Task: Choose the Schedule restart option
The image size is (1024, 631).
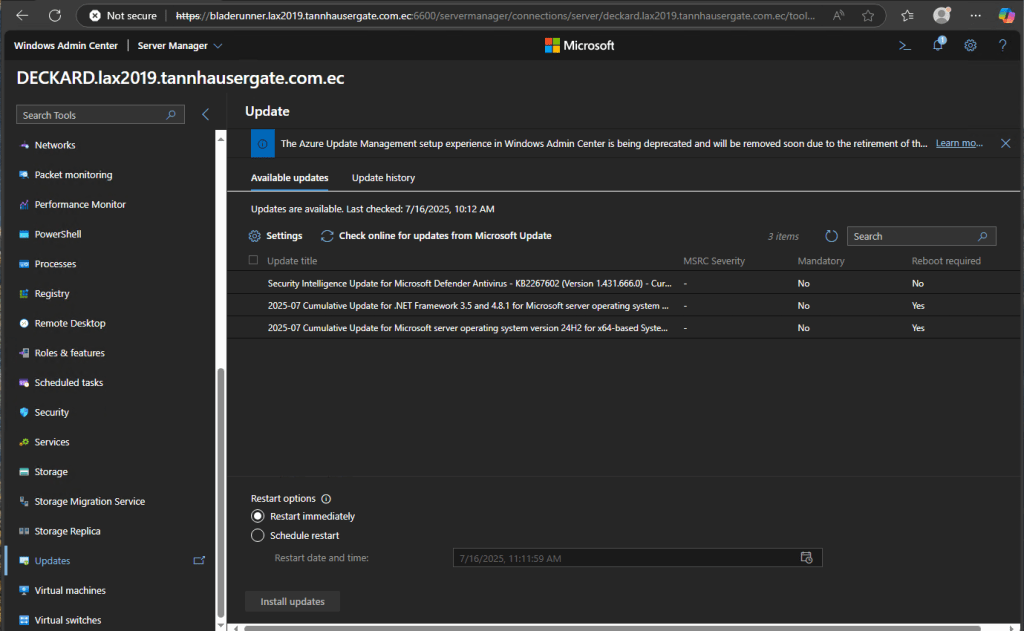Action: pyautogui.click(x=258, y=536)
